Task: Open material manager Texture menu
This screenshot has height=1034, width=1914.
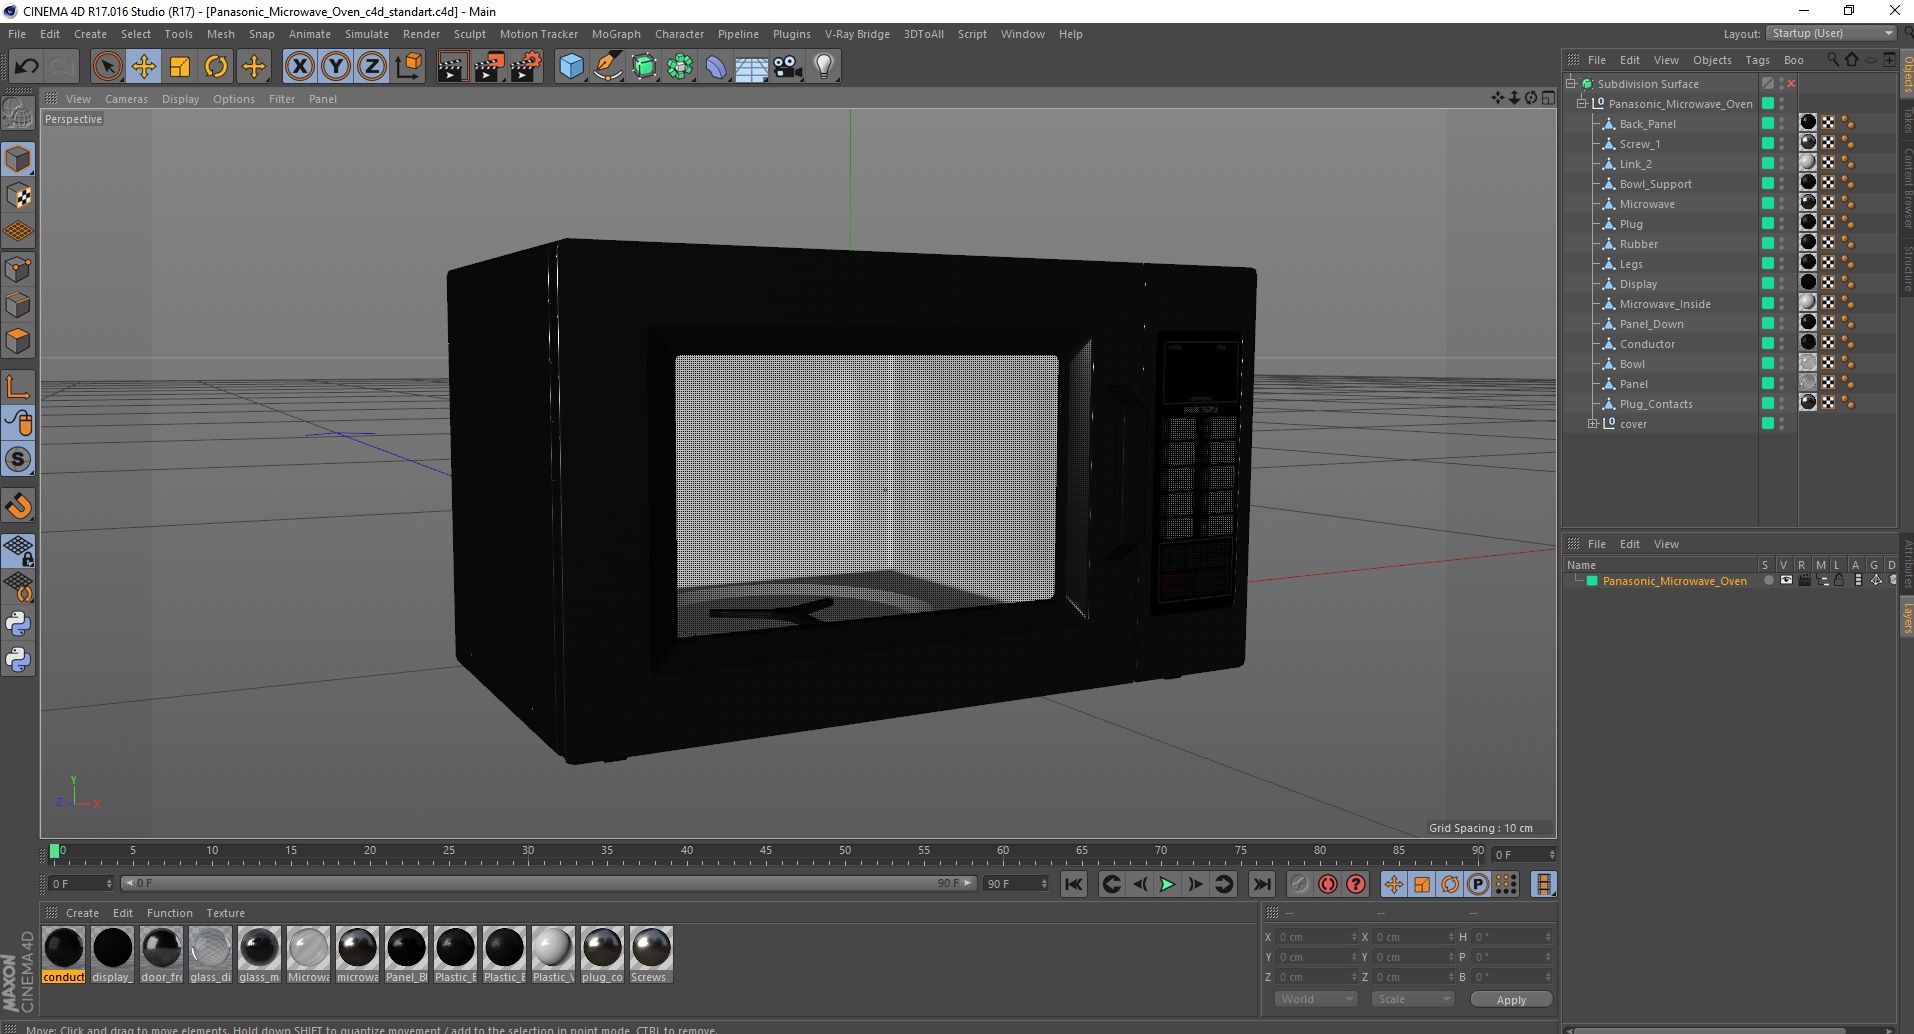Action: point(226,913)
